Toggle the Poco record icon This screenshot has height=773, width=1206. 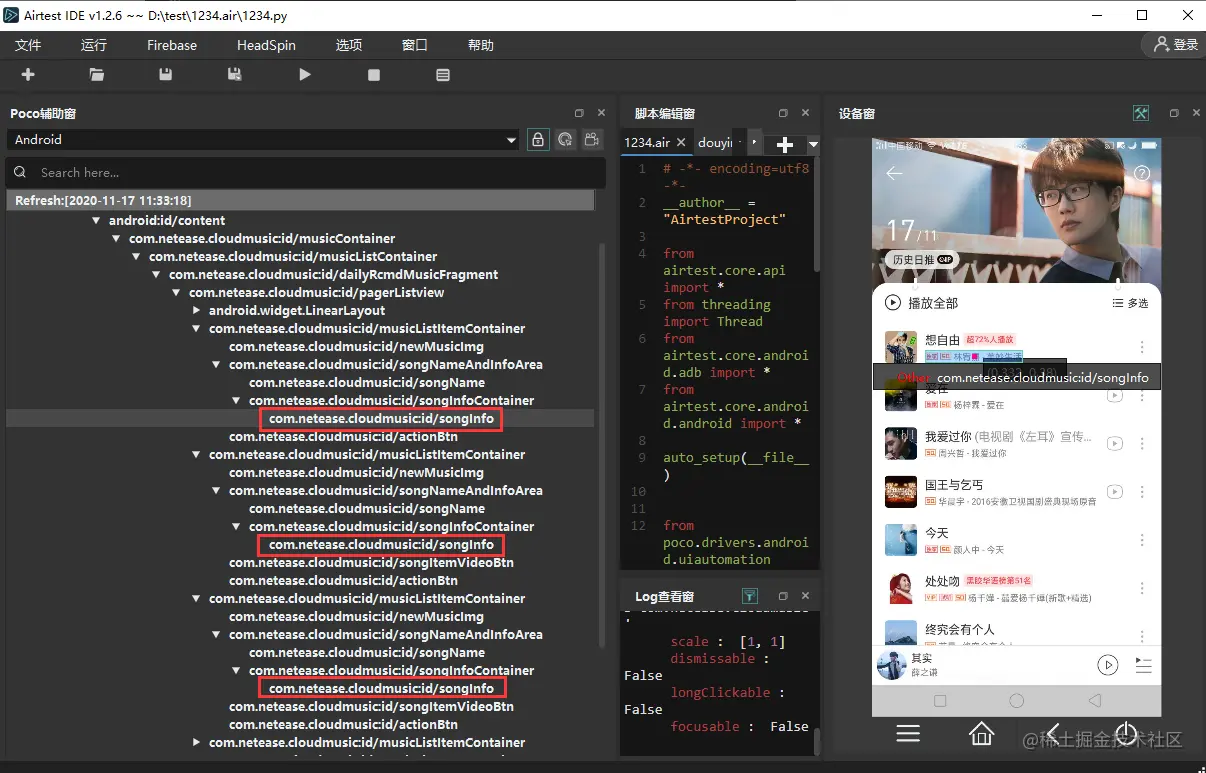(593, 140)
